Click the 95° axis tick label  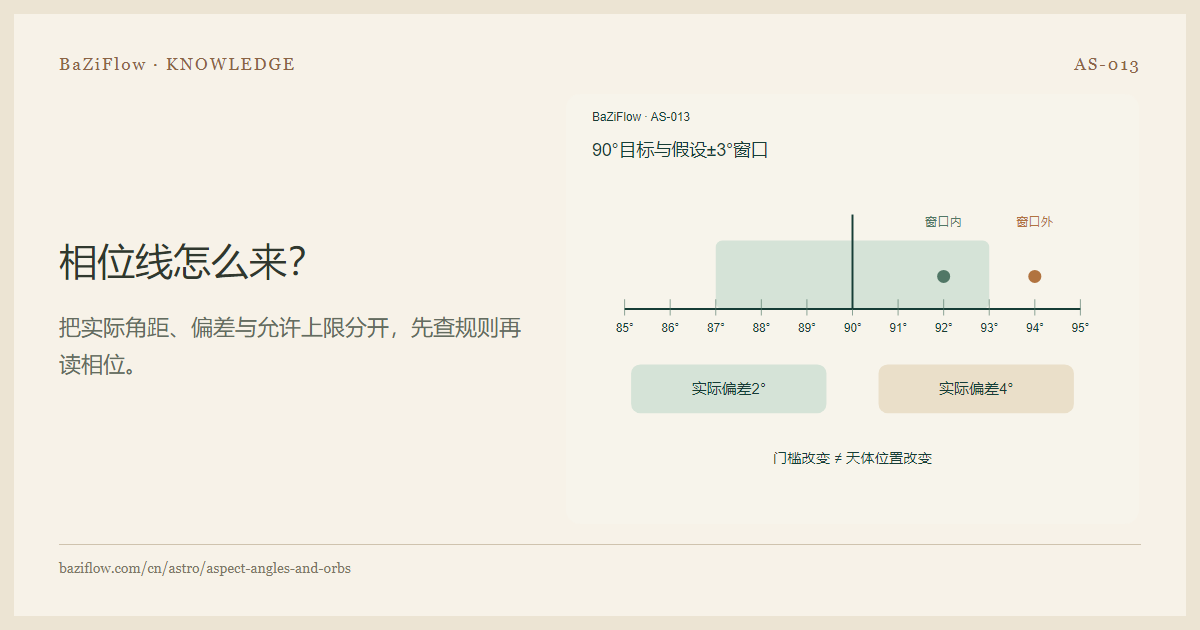[x=1080, y=327]
